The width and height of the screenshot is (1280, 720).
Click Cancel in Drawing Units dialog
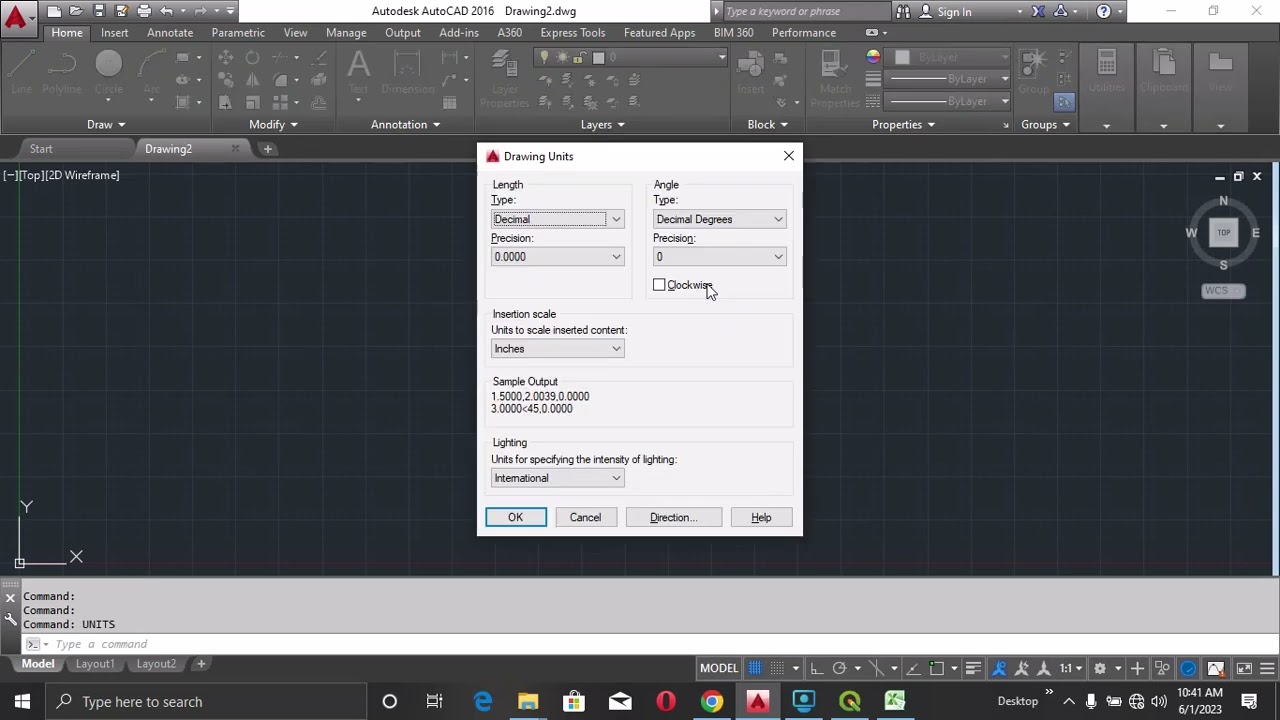click(x=585, y=518)
